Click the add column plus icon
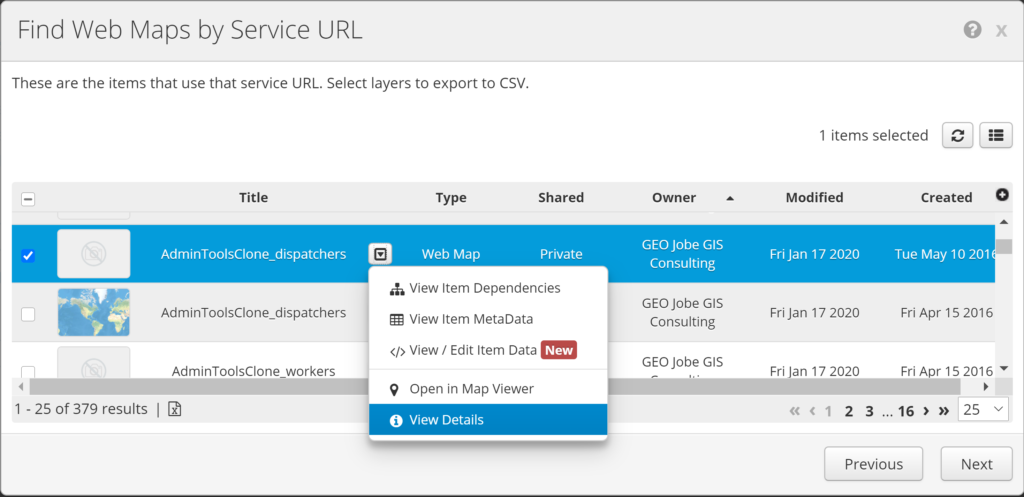 (x=1002, y=195)
